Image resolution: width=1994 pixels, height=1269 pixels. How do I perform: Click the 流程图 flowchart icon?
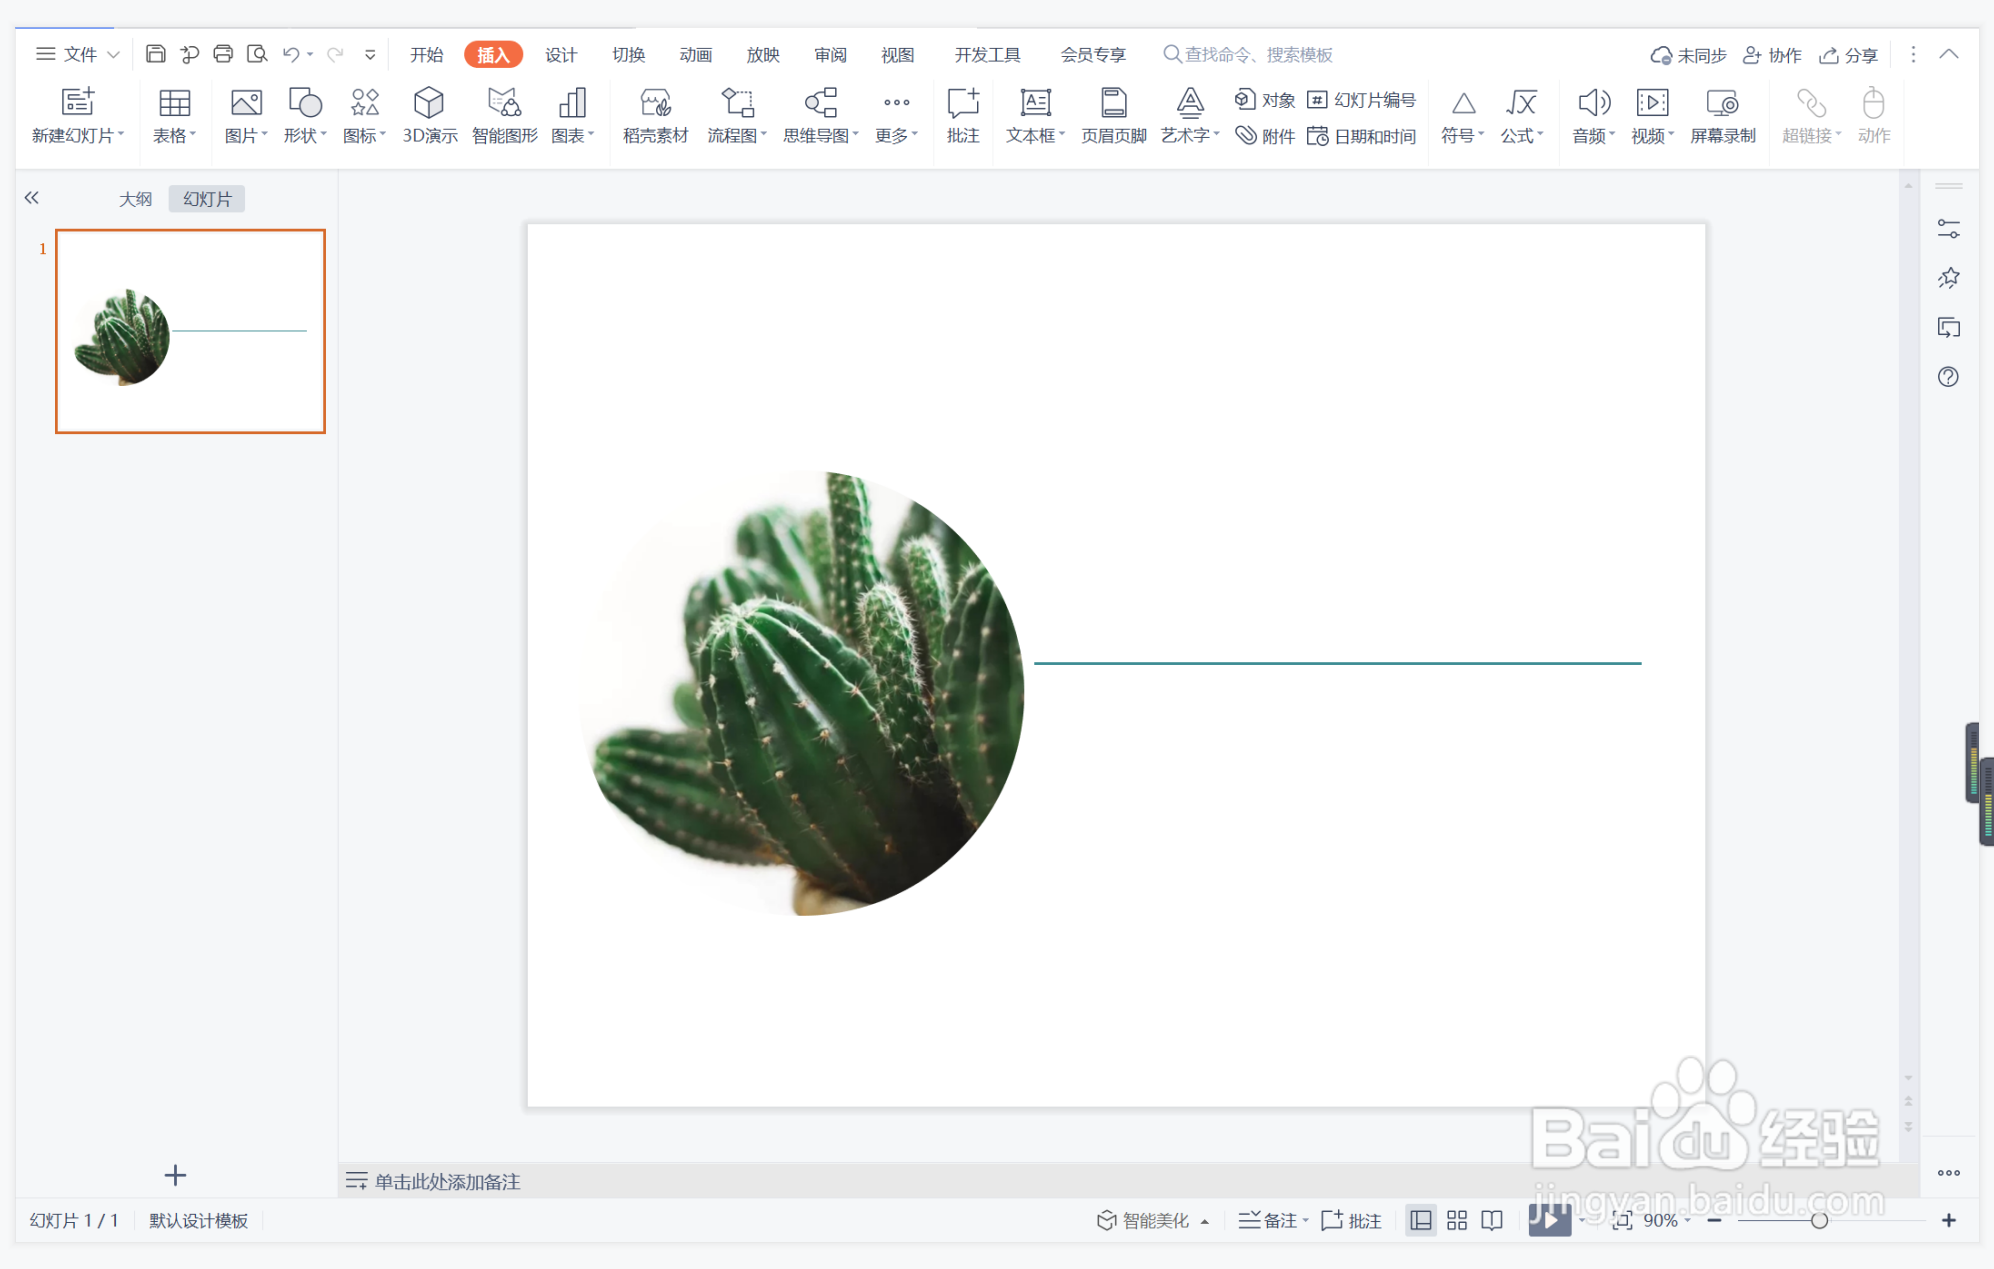pos(737,102)
